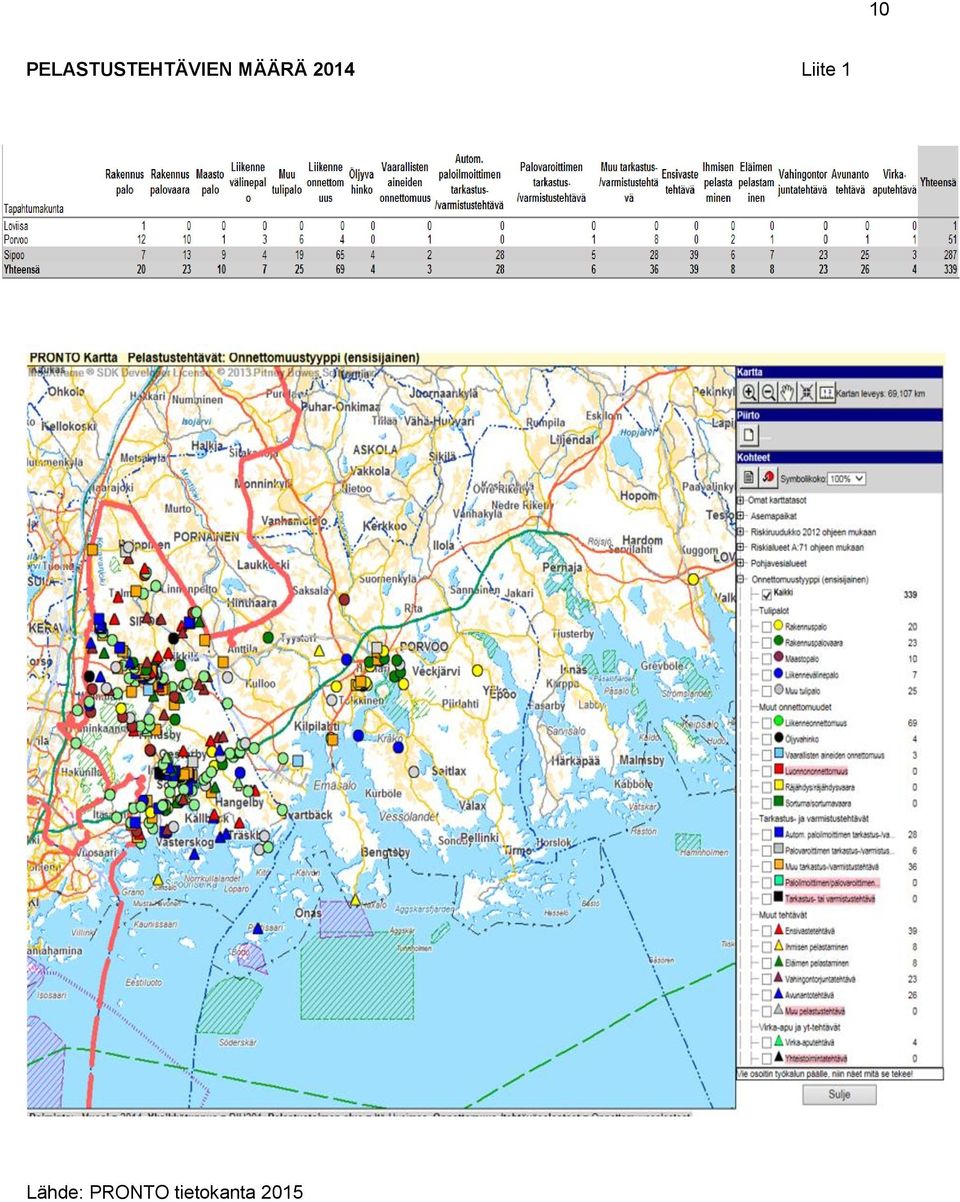The image size is (960, 1202).
Task: Click the Yhteistoimintatehtävä highlighted label
Action: (816, 1058)
